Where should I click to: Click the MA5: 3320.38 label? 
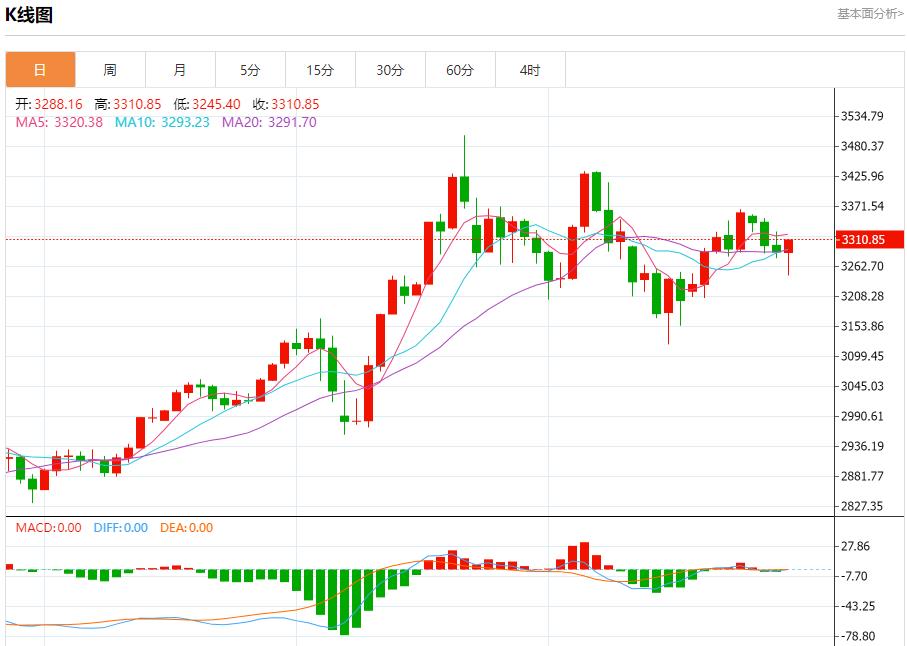[x=59, y=122]
